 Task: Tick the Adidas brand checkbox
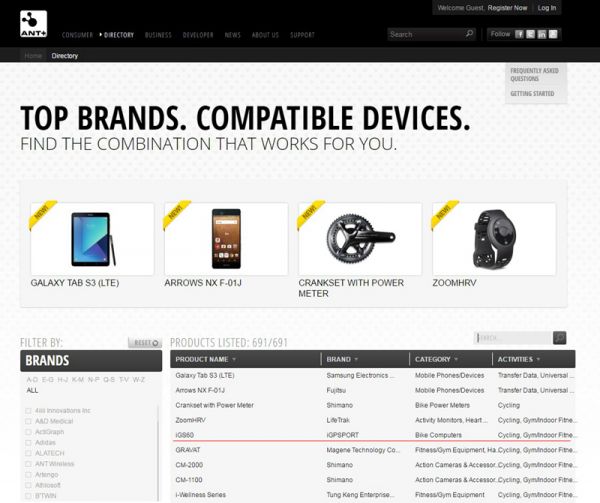pyautogui.click(x=28, y=443)
